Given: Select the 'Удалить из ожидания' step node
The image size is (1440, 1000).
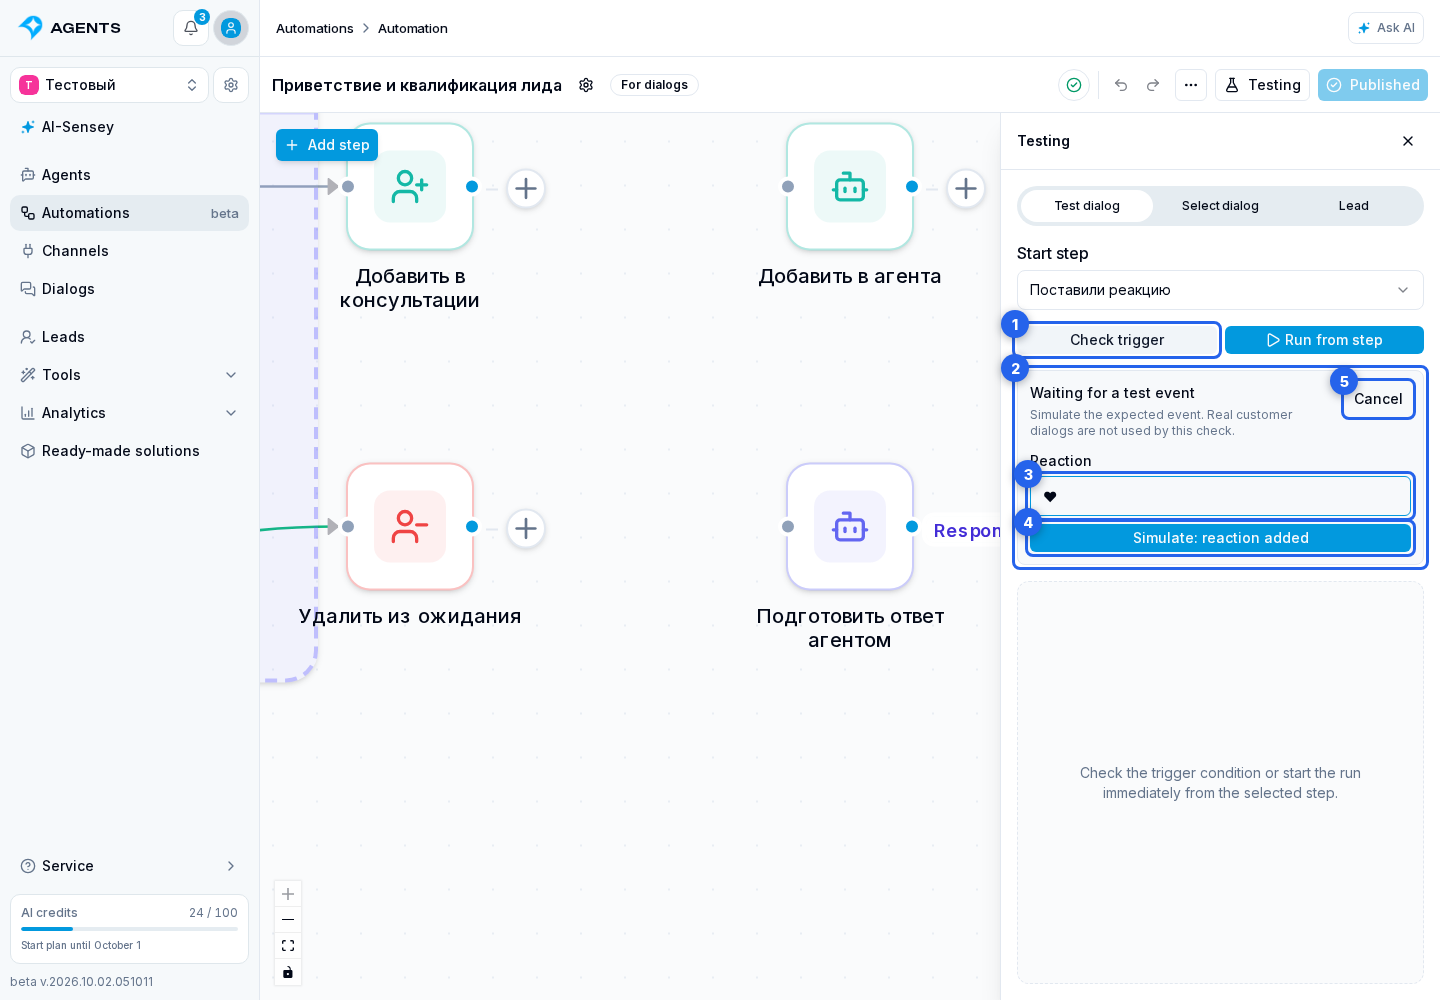Looking at the screenshot, I should [410, 527].
